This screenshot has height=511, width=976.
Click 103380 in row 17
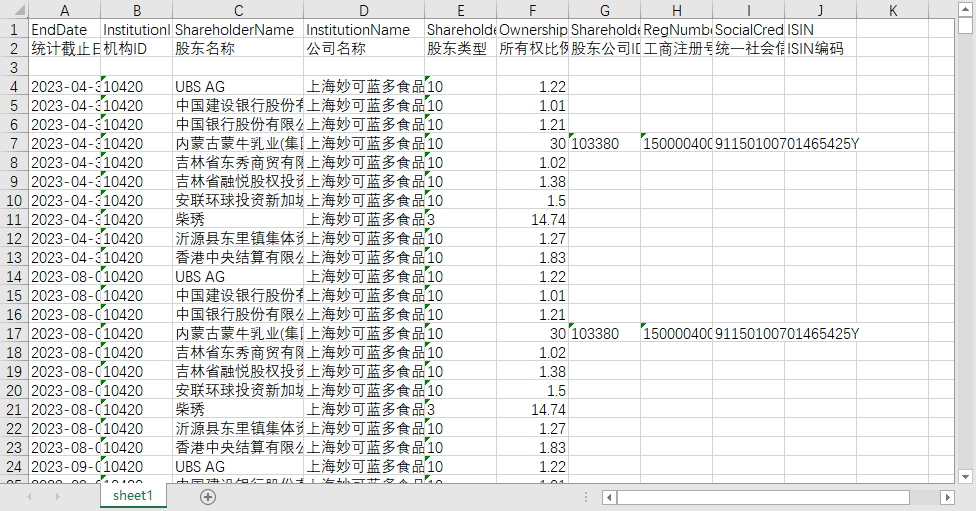click(x=604, y=333)
